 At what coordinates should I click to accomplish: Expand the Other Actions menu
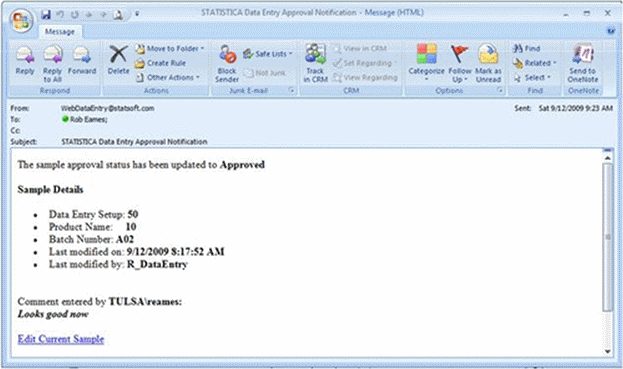click(168, 77)
